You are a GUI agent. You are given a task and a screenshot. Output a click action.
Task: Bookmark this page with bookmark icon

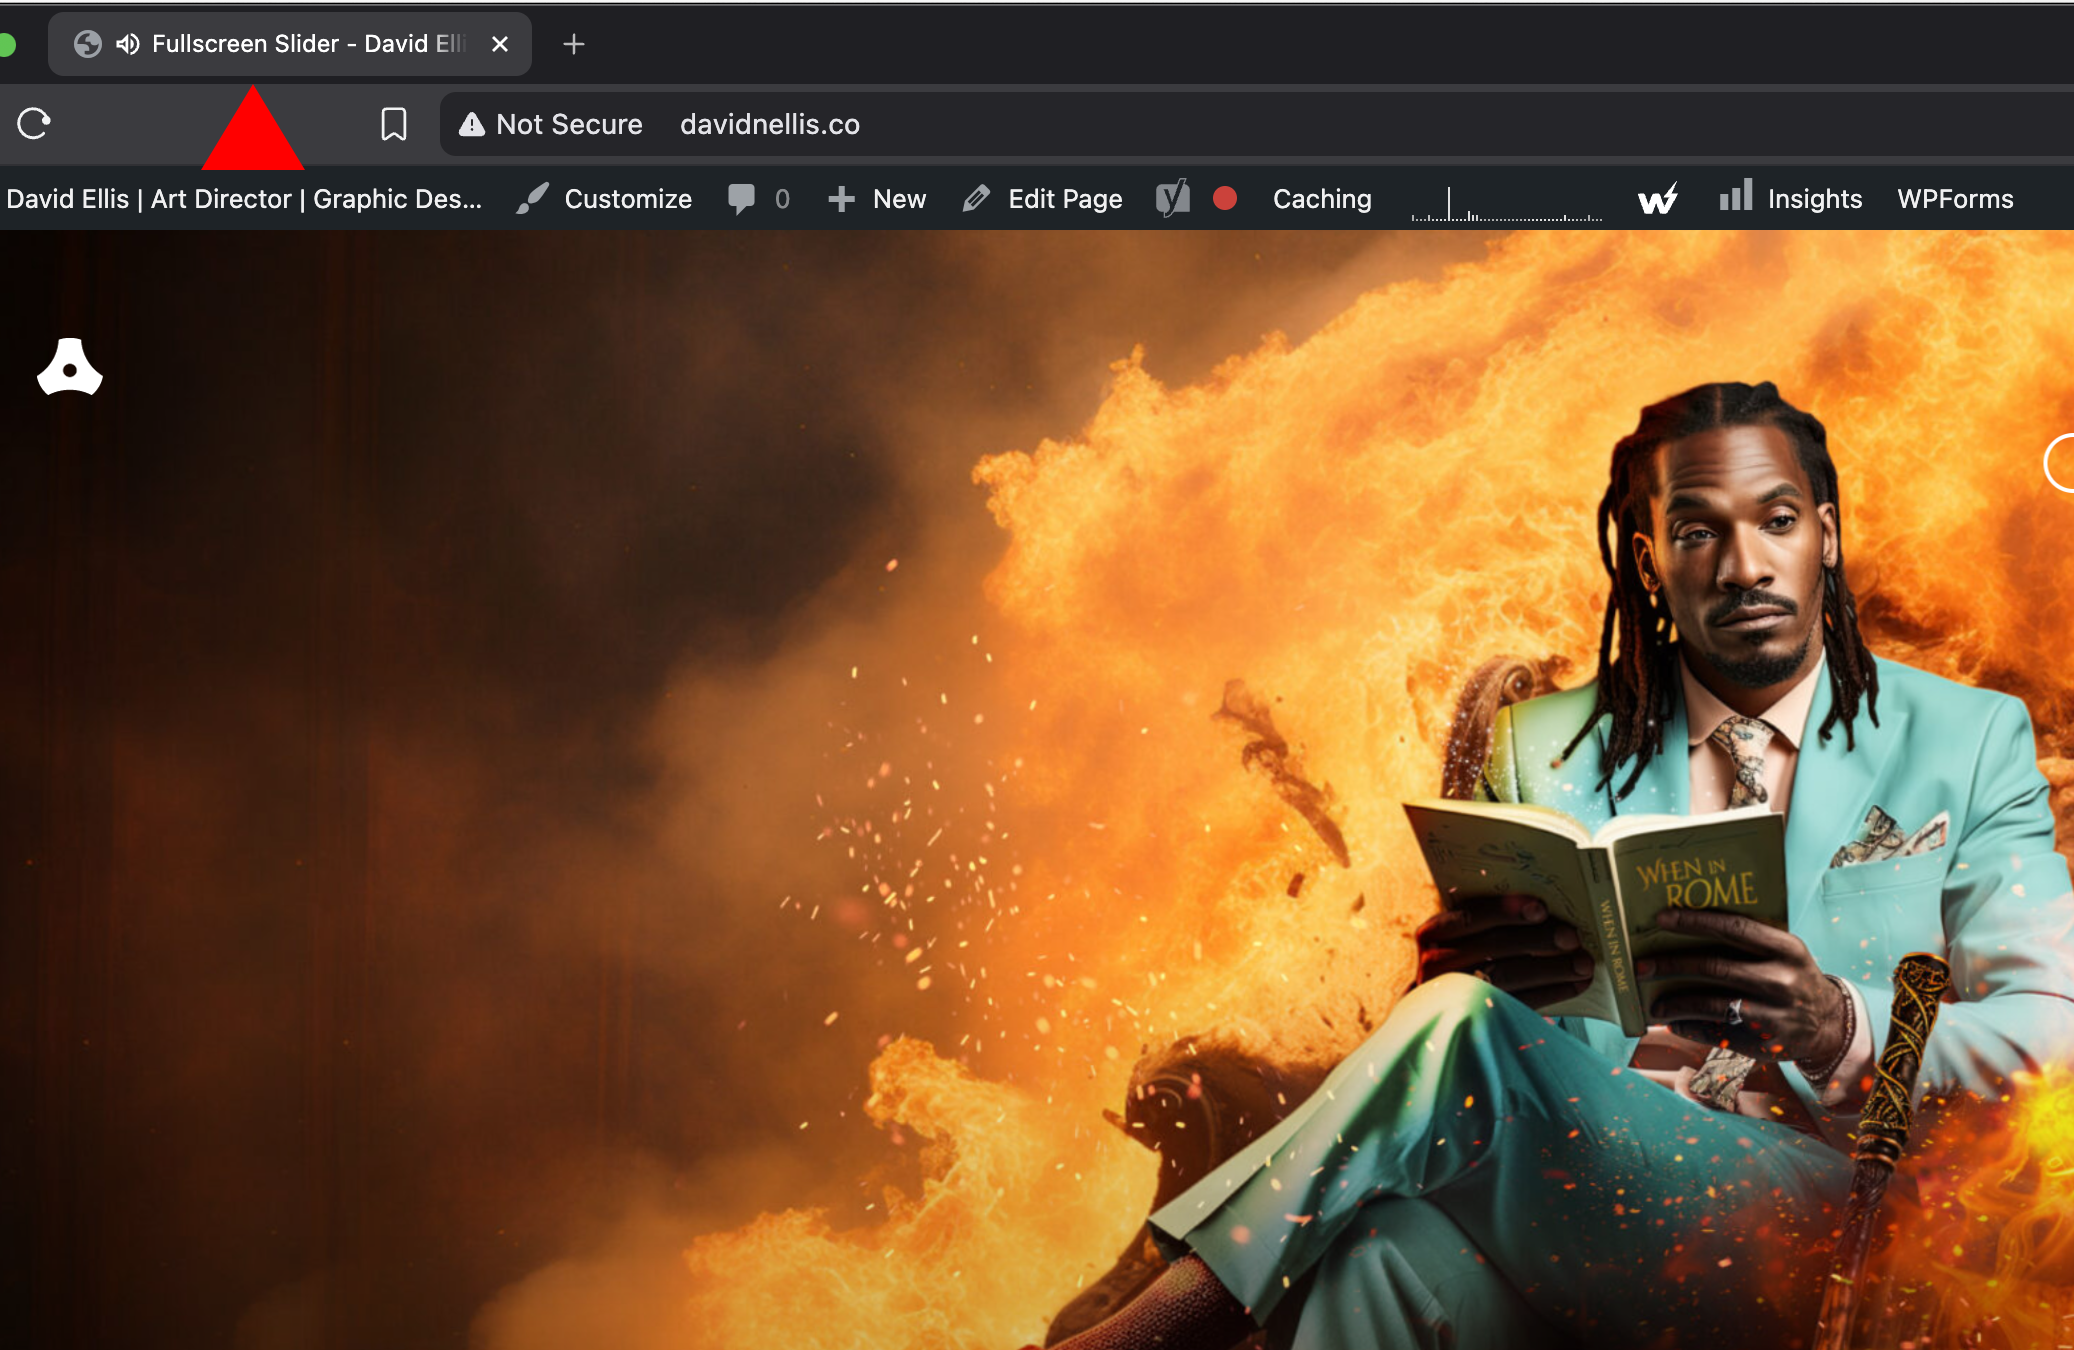click(x=394, y=124)
